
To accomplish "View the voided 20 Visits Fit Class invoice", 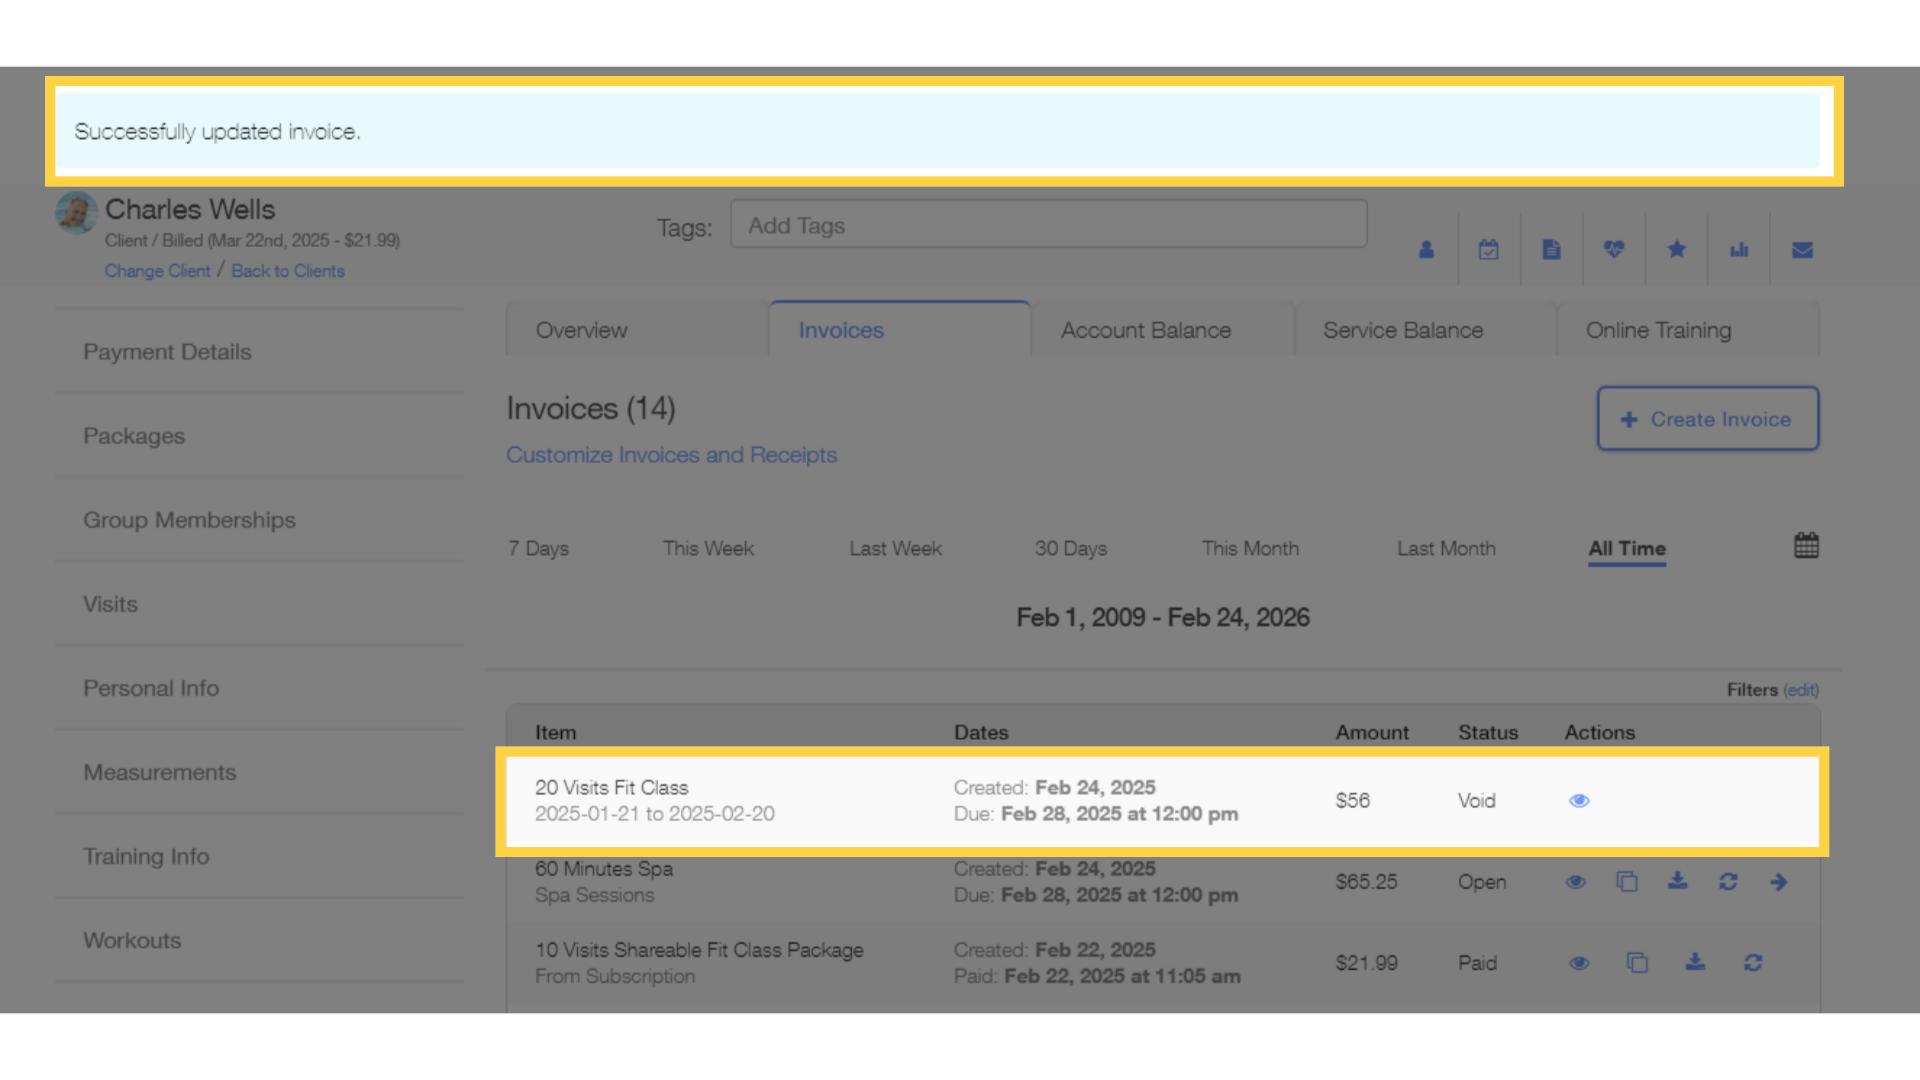I will pyautogui.click(x=1580, y=800).
